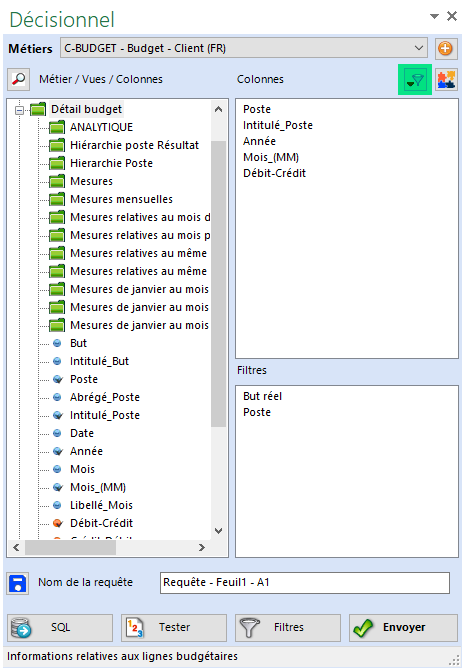Collapse the Détail budget tree node
Viewport: 463px width, 668px height.
tap(19, 110)
